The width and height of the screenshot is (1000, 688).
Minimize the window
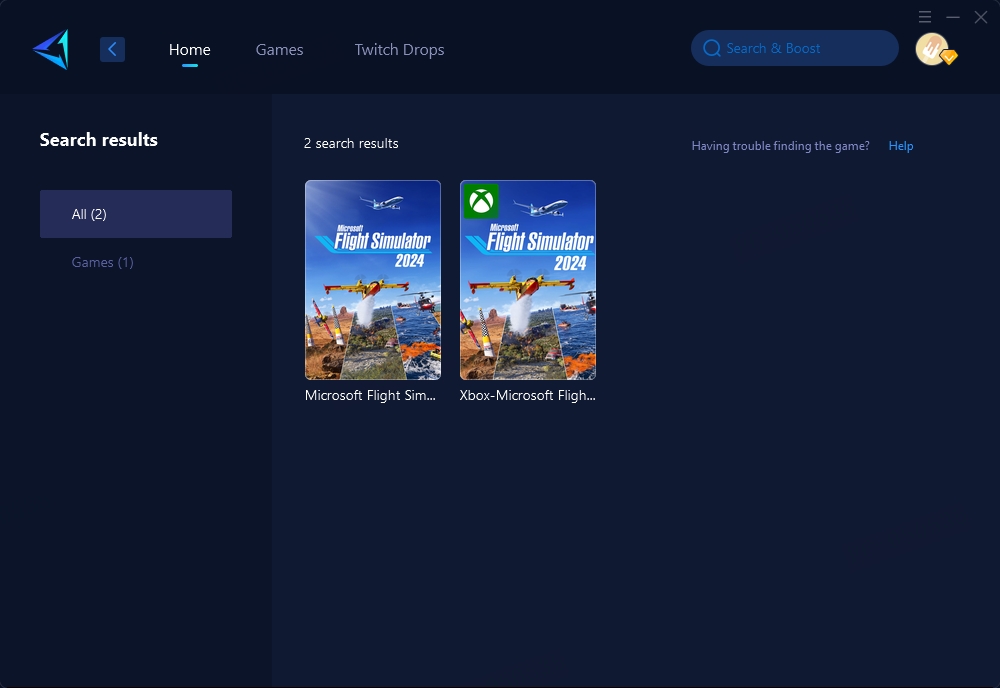(x=953, y=17)
